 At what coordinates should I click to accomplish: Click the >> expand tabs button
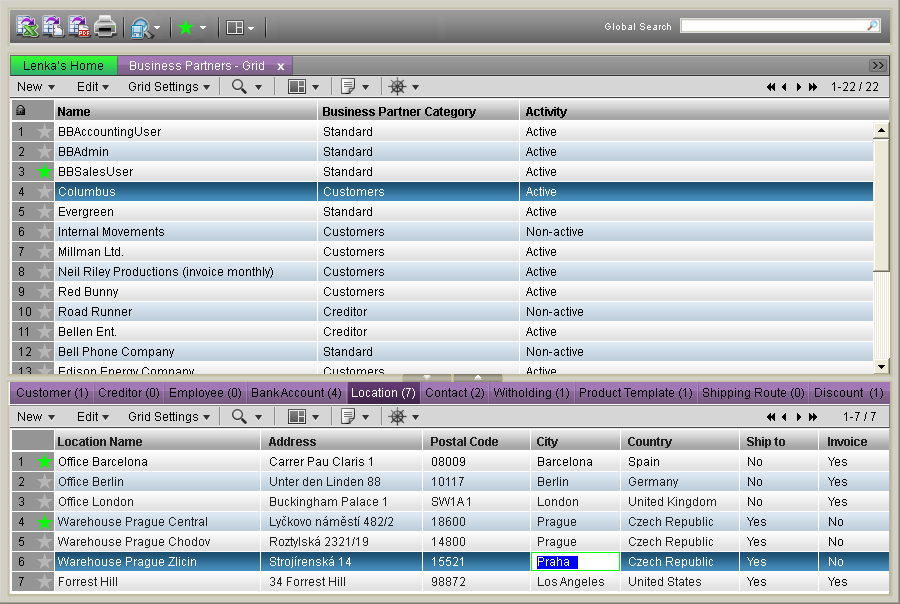[877, 66]
